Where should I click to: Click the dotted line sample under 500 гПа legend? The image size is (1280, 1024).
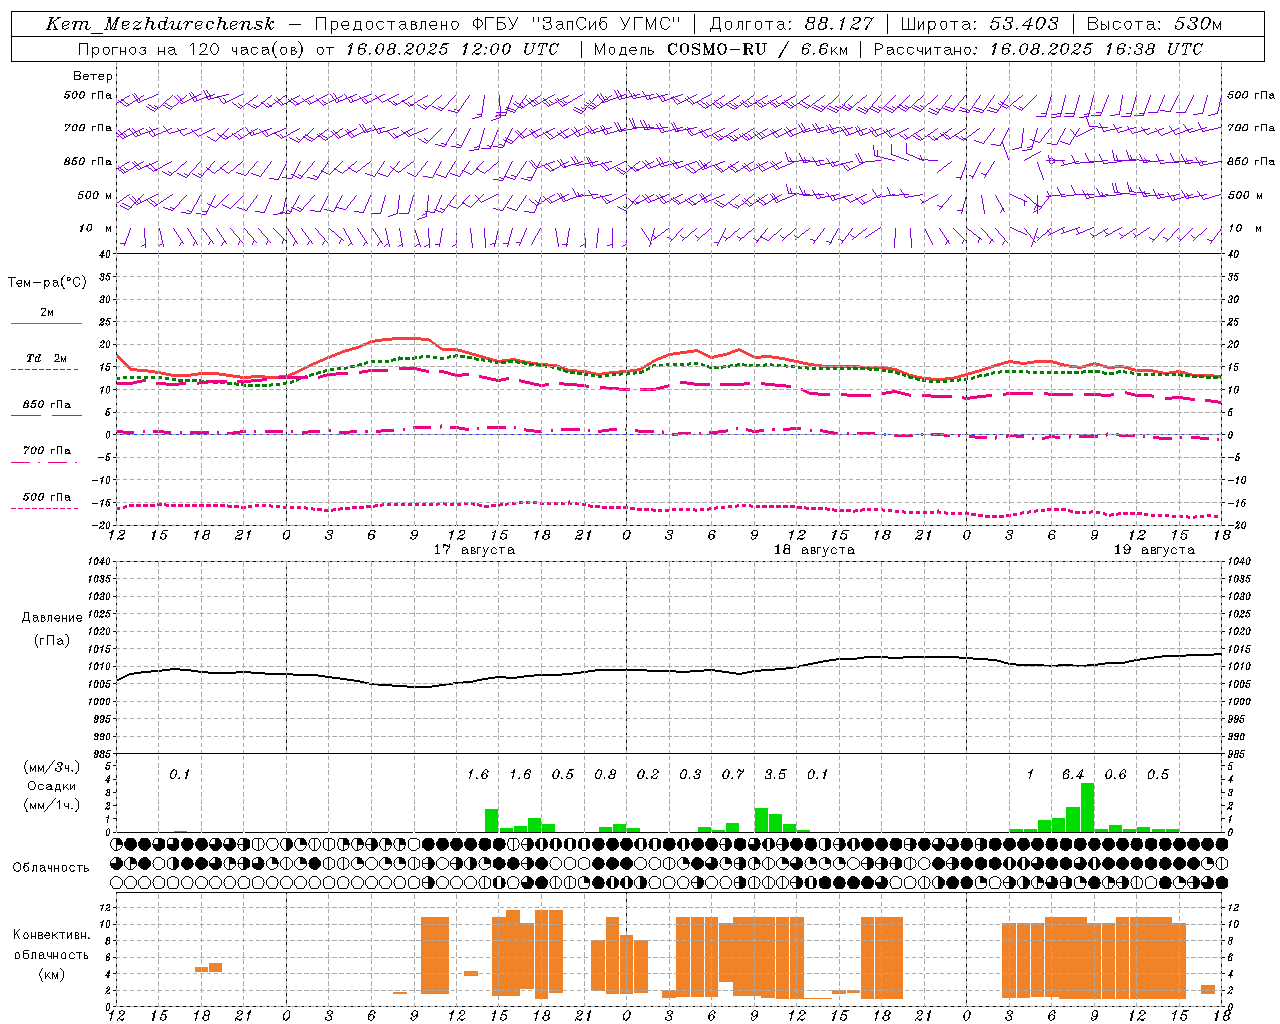(x=44, y=509)
